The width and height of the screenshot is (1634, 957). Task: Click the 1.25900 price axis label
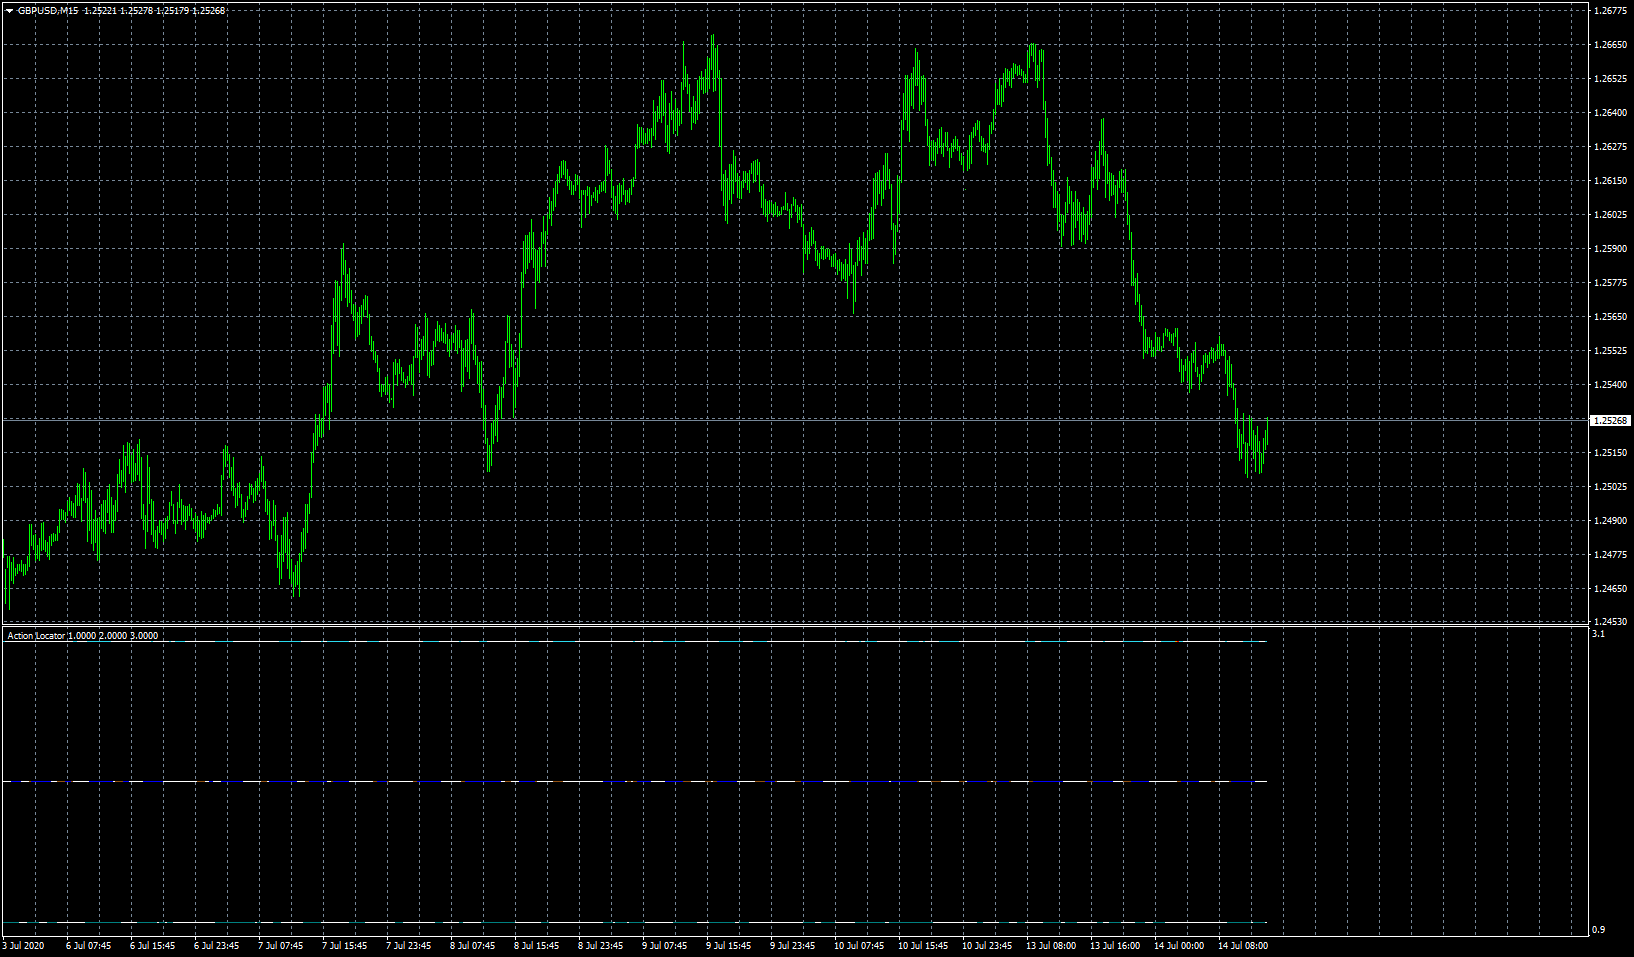[1610, 249]
